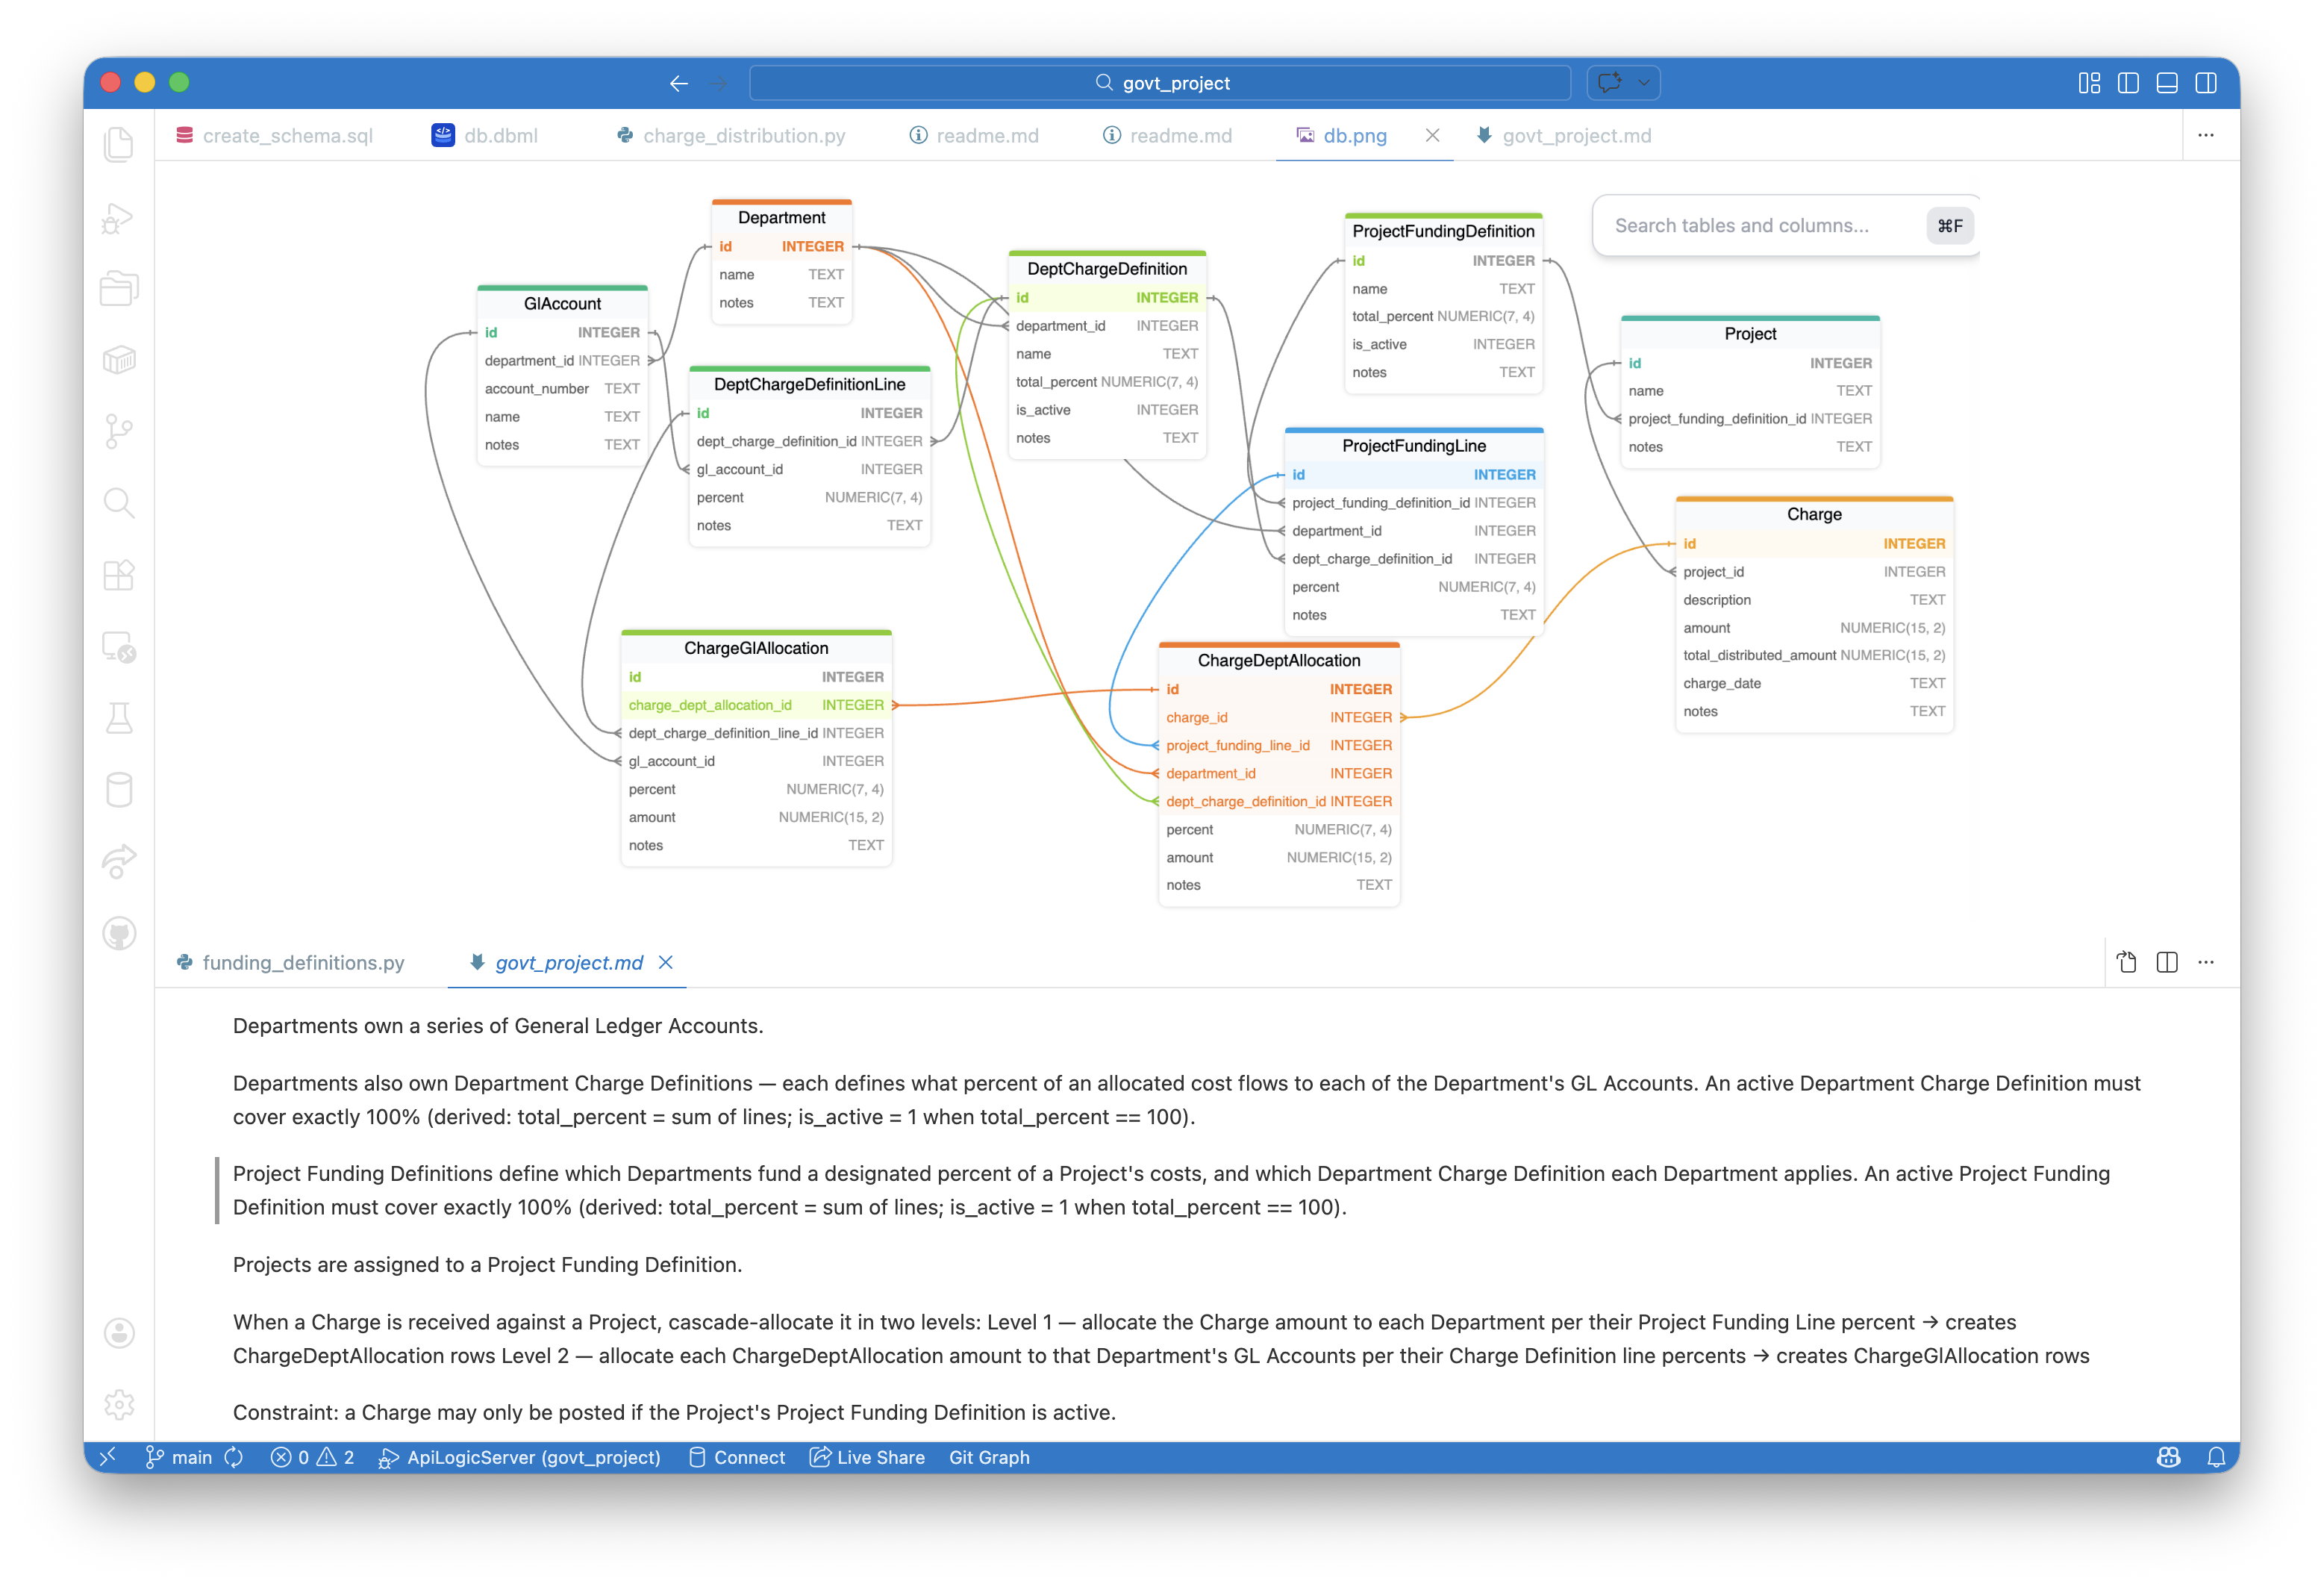This screenshot has height=1584, width=2324.
Task: Toggle the primary side bar layout button
Action: tap(2128, 83)
